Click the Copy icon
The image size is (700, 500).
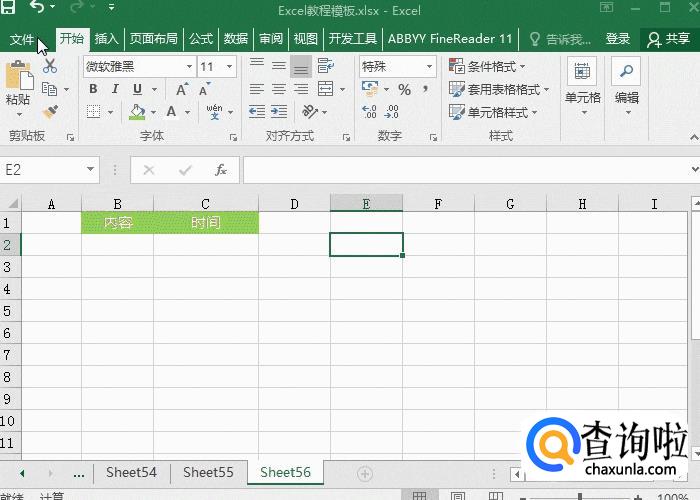pyautogui.click(x=49, y=89)
